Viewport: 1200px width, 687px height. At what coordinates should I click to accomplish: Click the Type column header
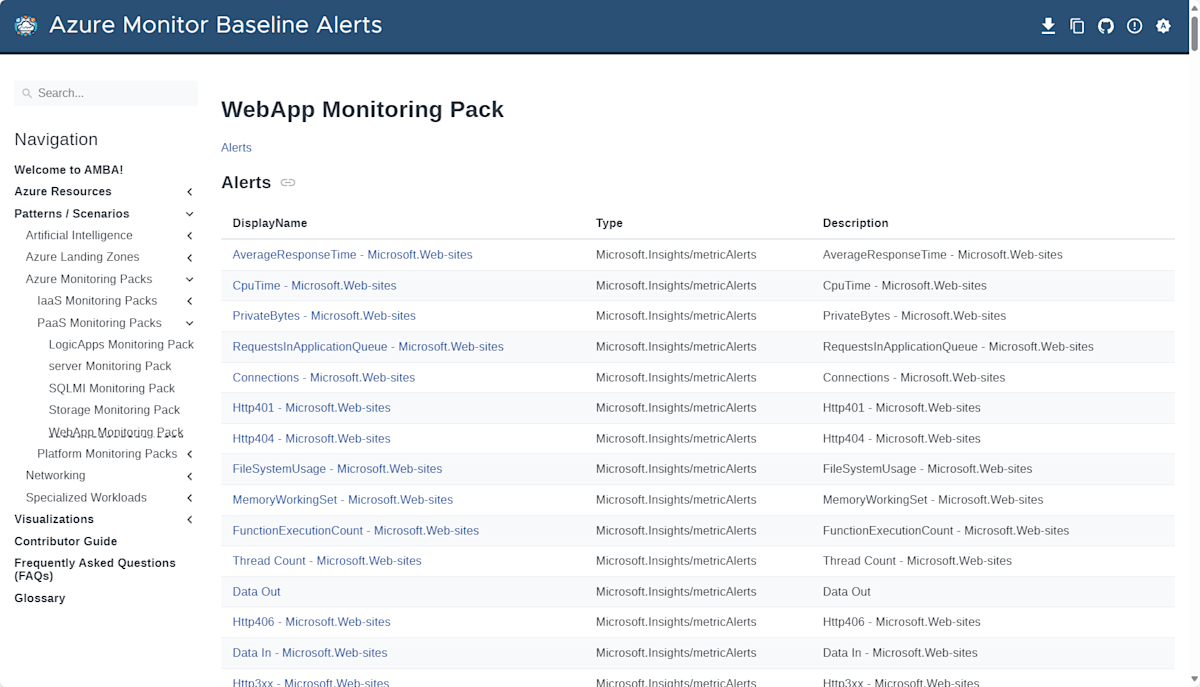609,223
